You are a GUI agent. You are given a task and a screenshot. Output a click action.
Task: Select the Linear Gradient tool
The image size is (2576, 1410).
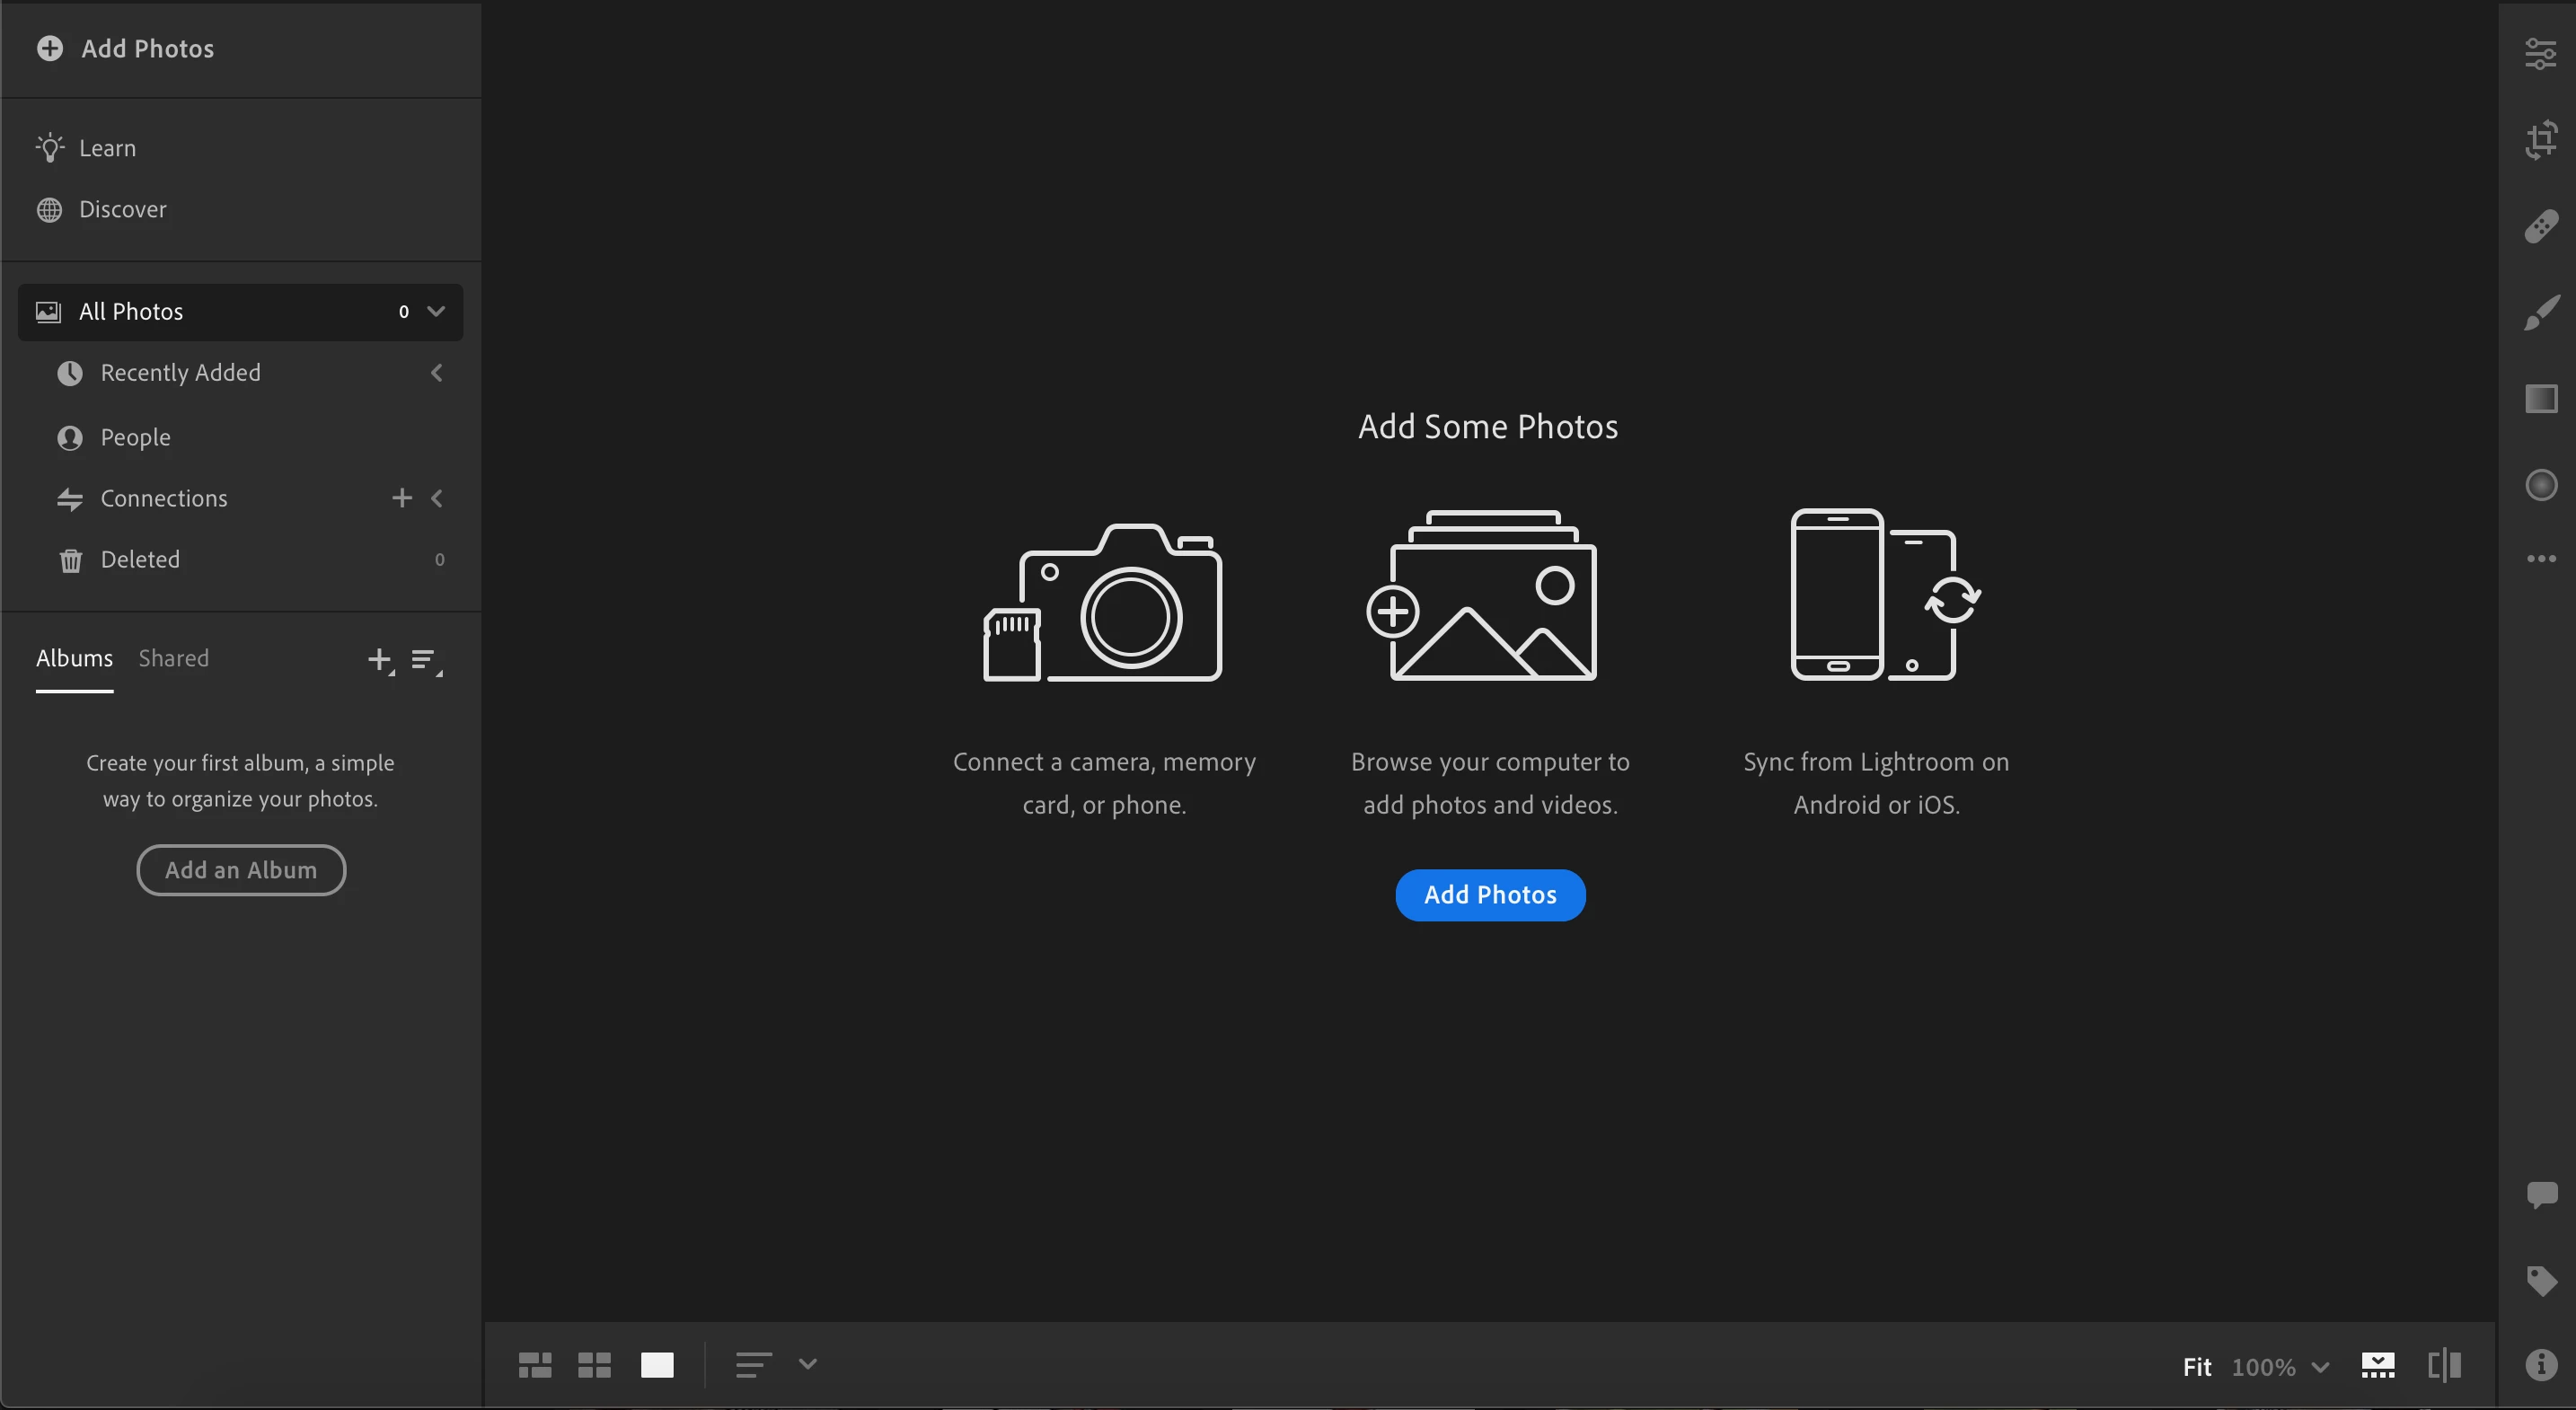[x=2541, y=399]
